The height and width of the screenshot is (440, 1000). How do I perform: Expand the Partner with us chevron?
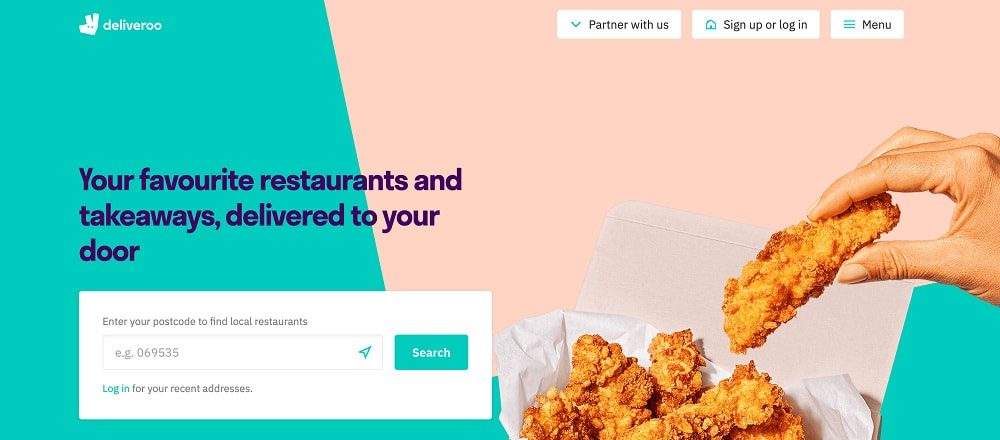pyautogui.click(x=575, y=25)
